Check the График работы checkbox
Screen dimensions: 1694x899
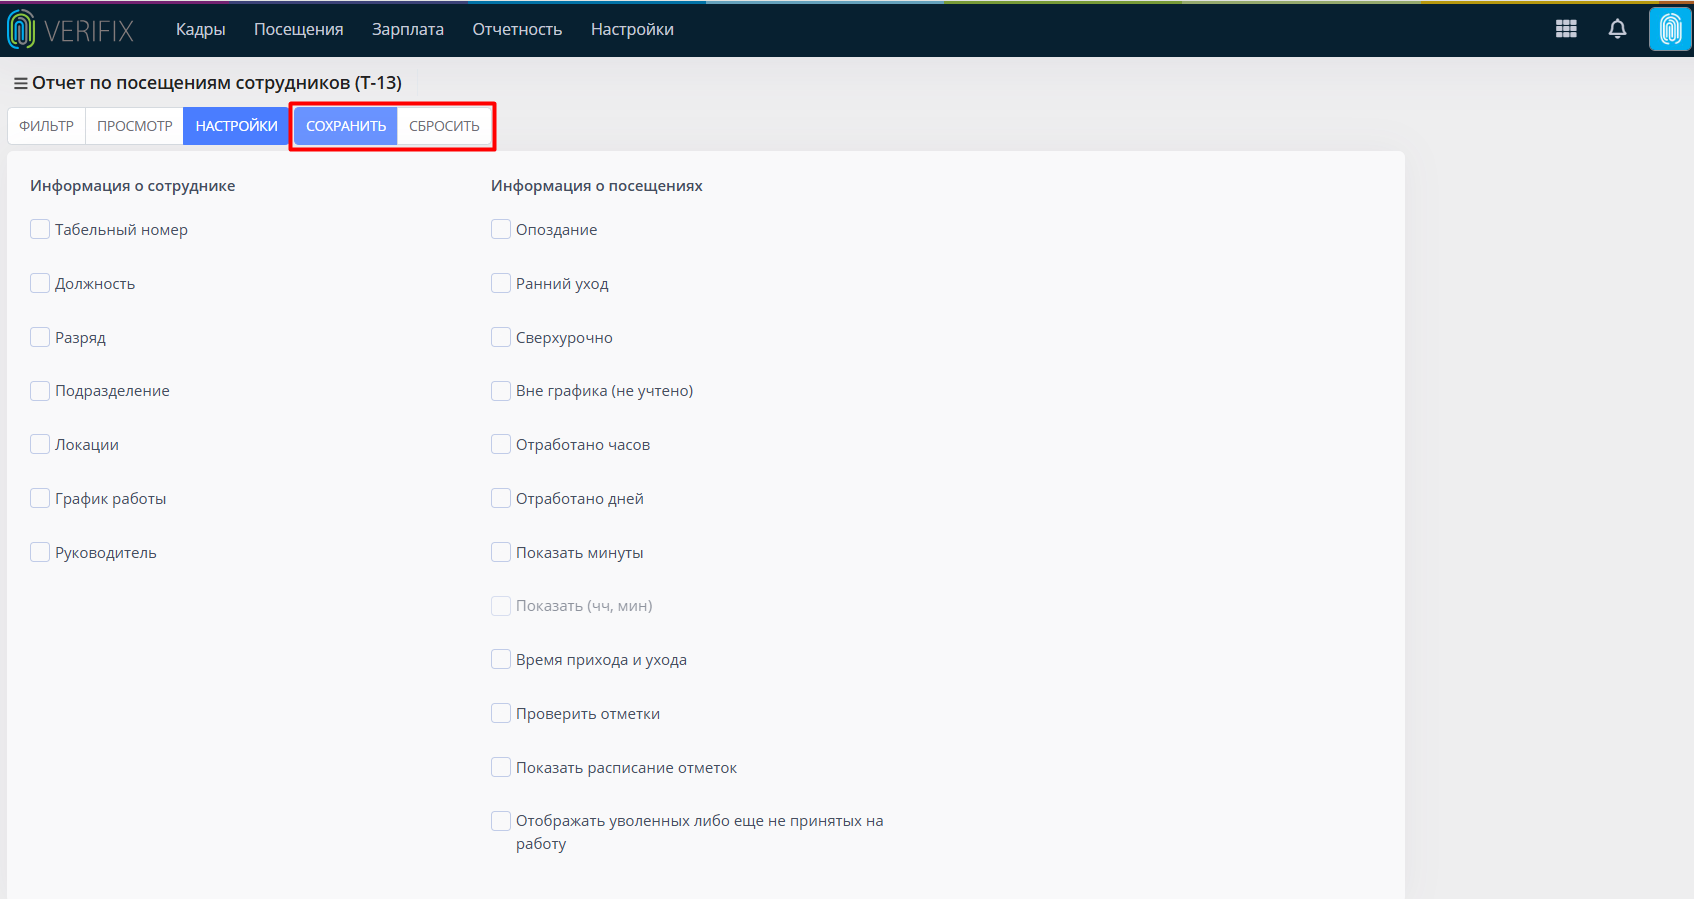point(40,498)
